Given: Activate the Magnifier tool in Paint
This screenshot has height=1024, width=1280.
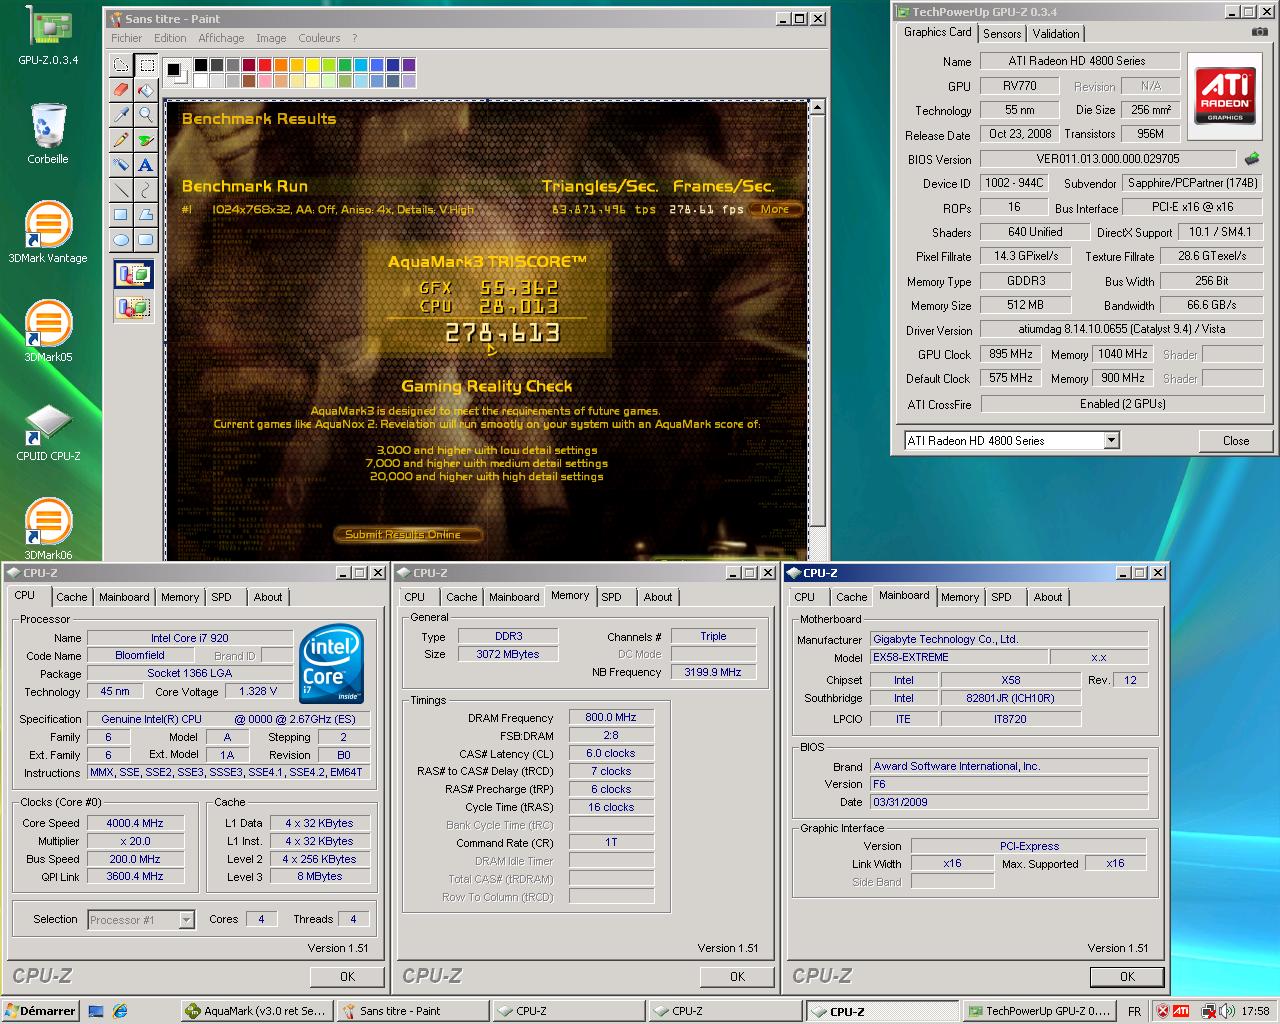Looking at the screenshot, I should click(146, 115).
